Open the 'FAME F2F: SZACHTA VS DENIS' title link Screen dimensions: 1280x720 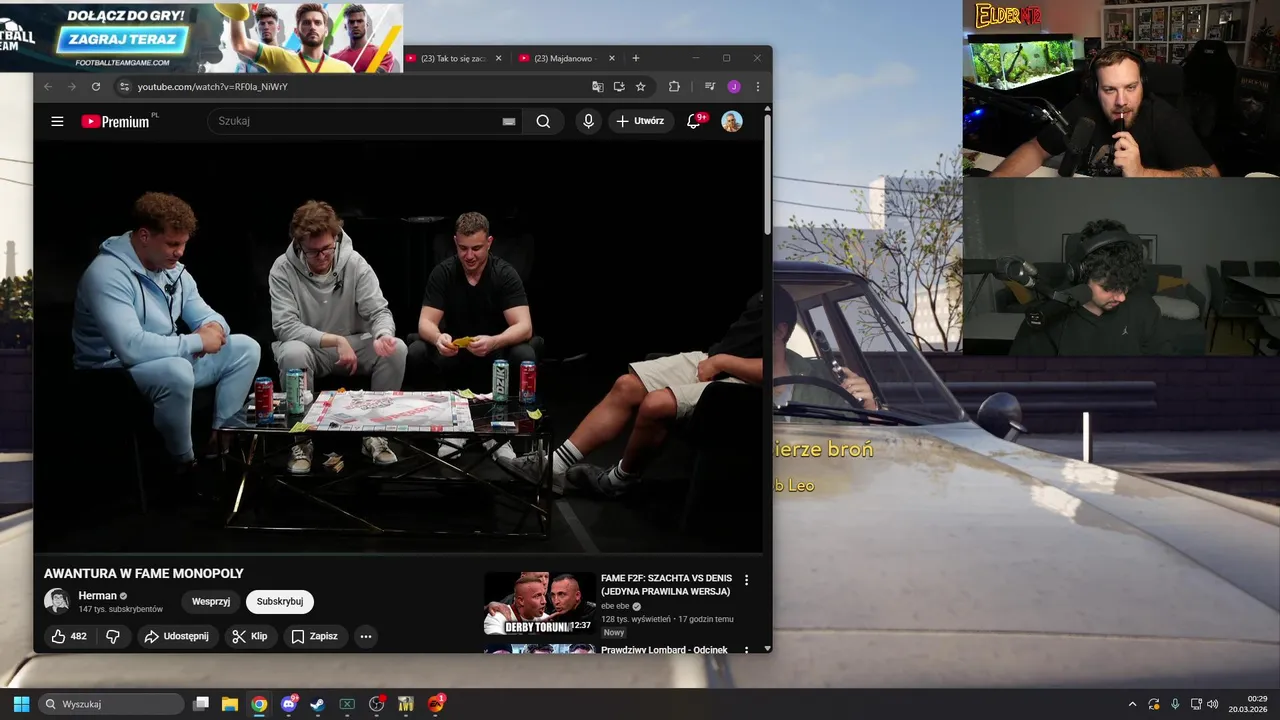coord(666,584)
